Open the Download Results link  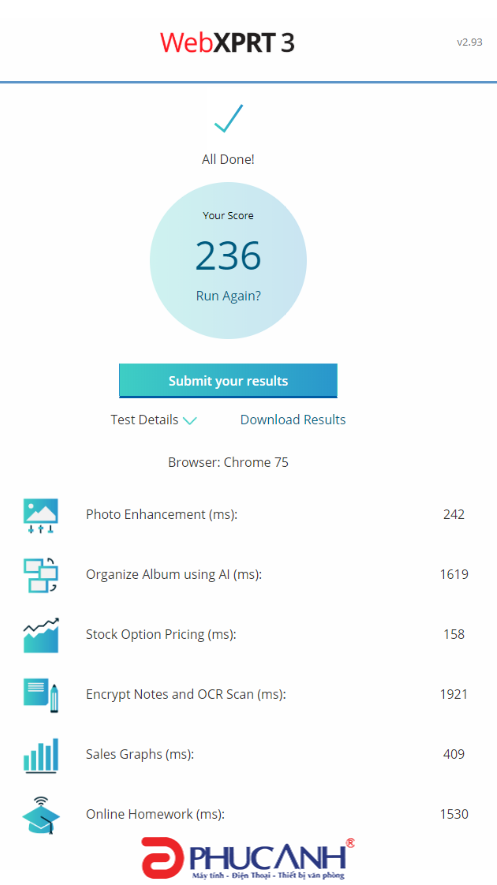293,420
